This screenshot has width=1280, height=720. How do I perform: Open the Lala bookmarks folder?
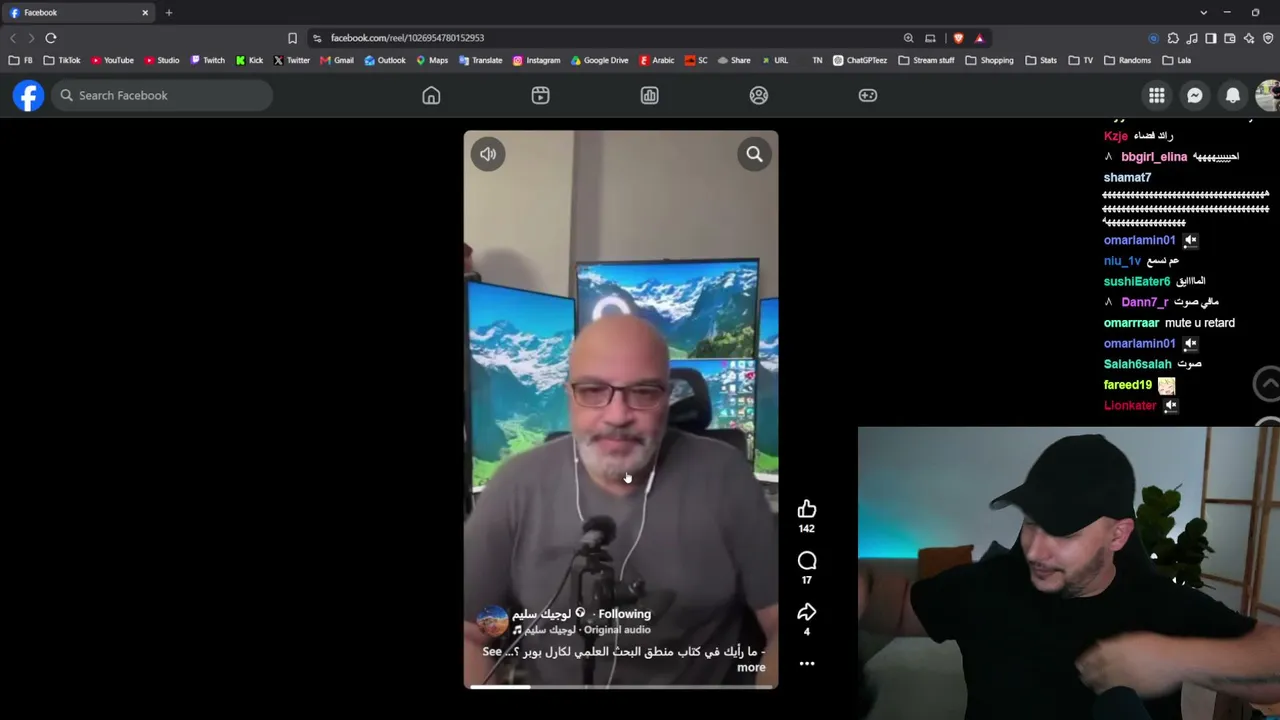[x=1177, y=60]
